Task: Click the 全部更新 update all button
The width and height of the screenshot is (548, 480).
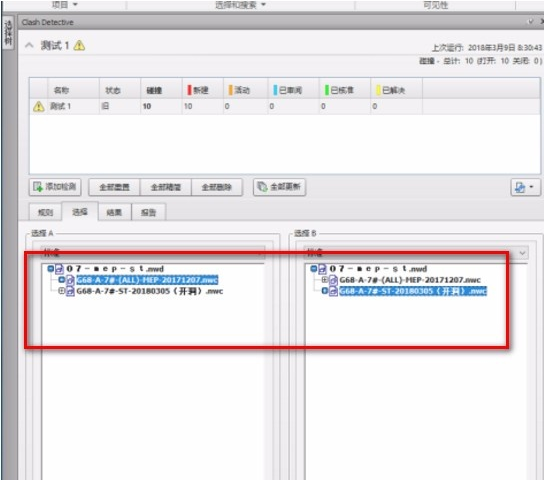Action: (280, 187)
